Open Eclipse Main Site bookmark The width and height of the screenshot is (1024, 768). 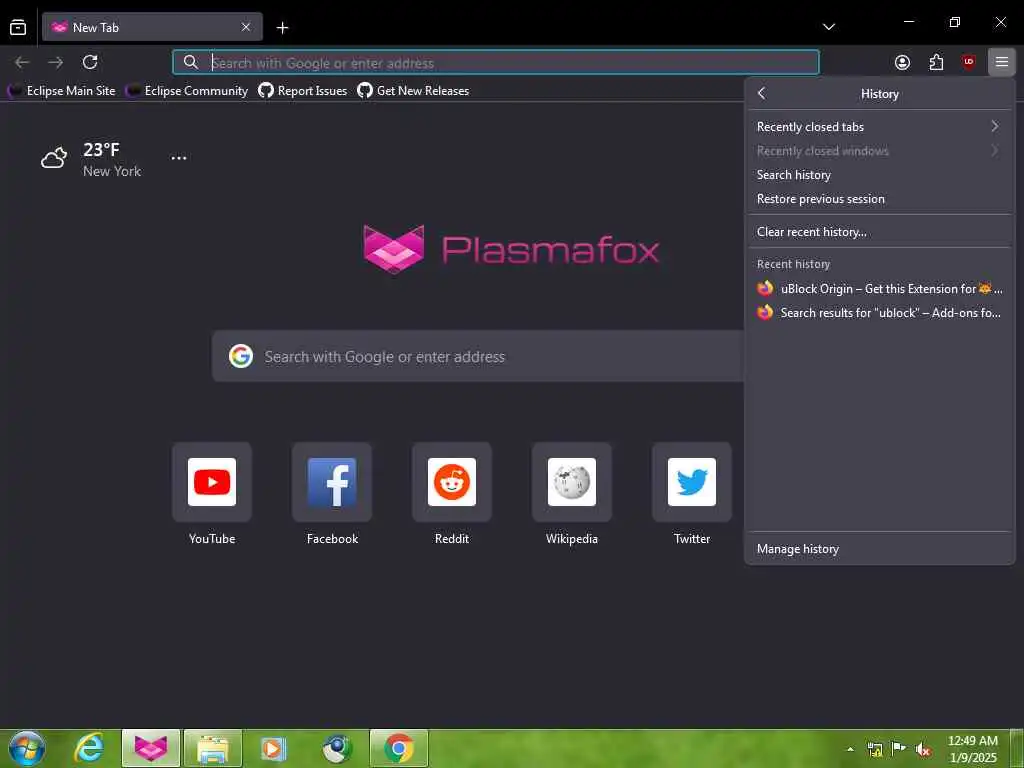click(x=63, y=91)
